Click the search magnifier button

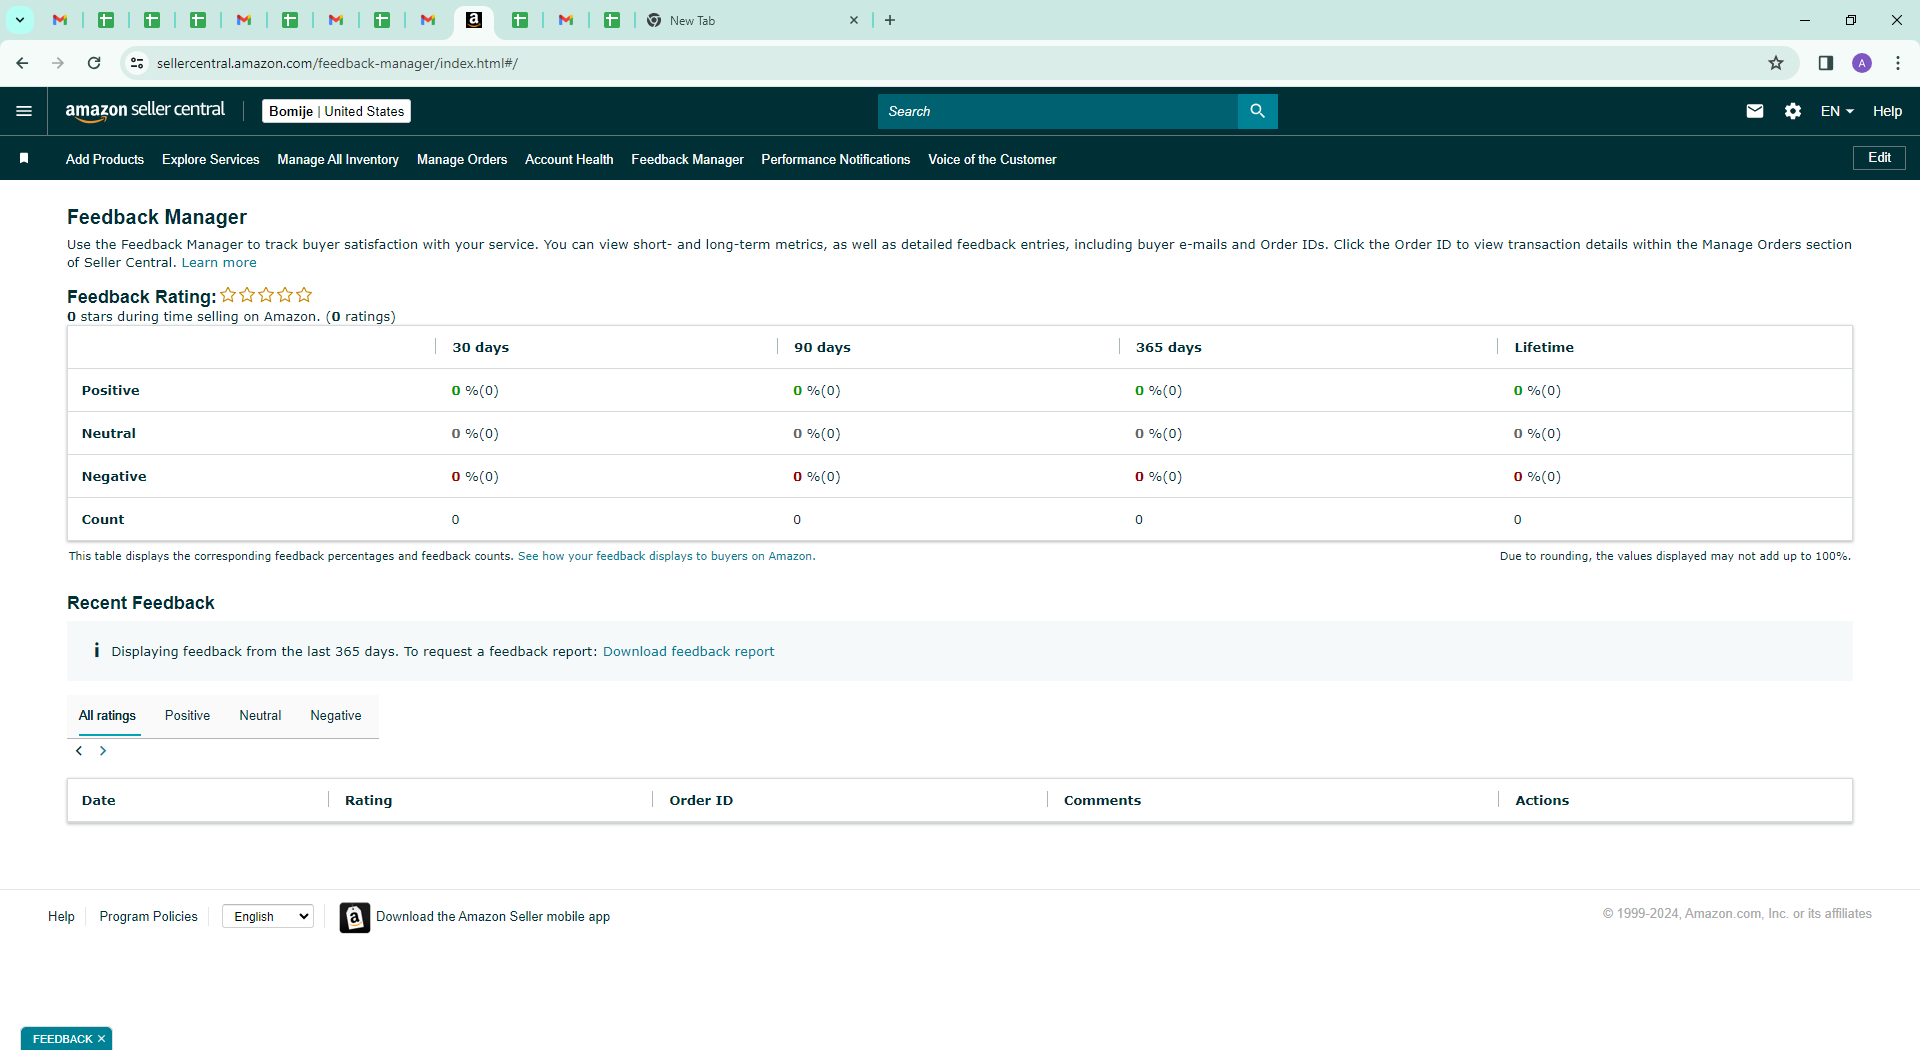tap(1258, 111)
